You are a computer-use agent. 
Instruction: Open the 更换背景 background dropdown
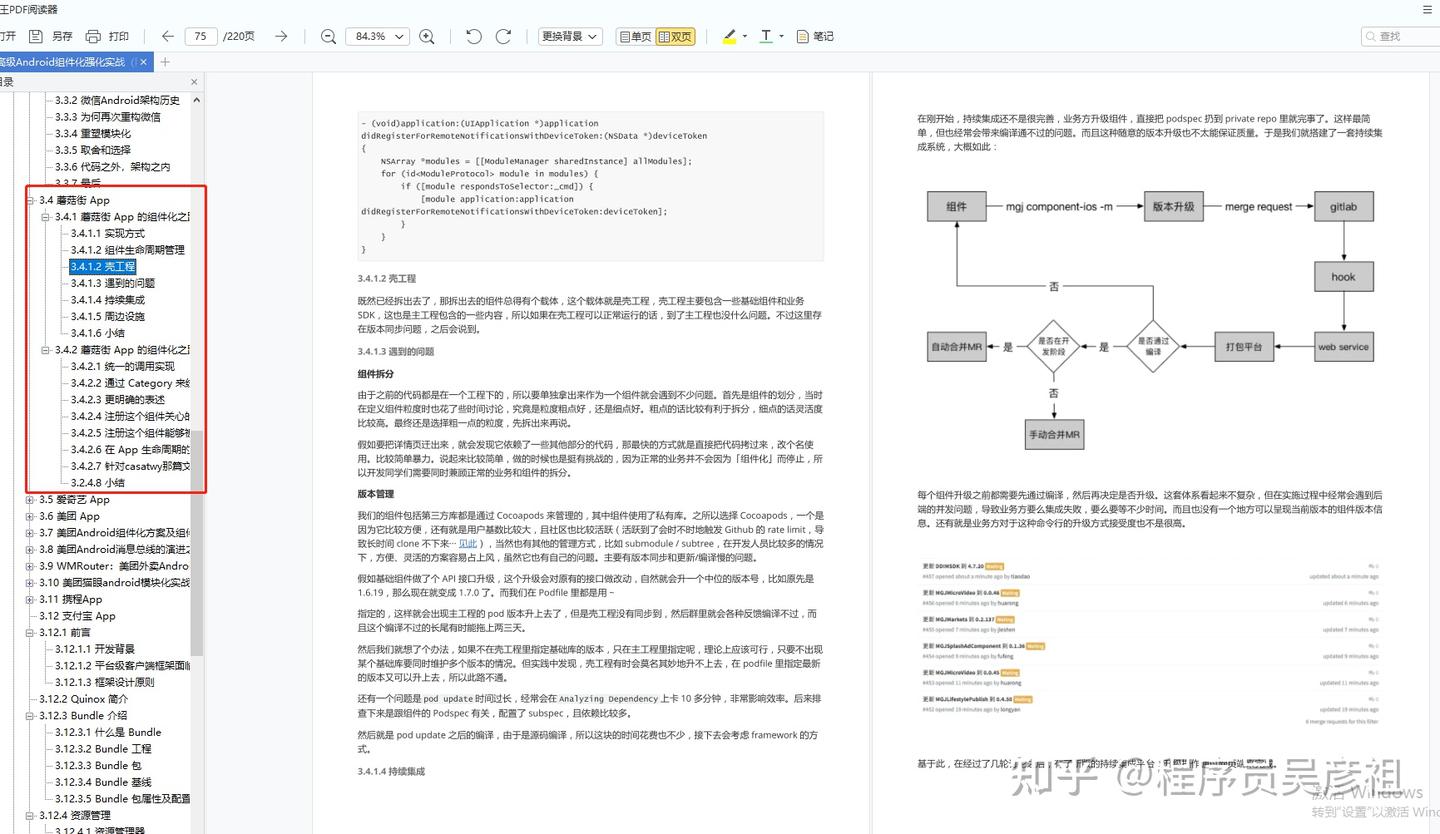(569, 36)
